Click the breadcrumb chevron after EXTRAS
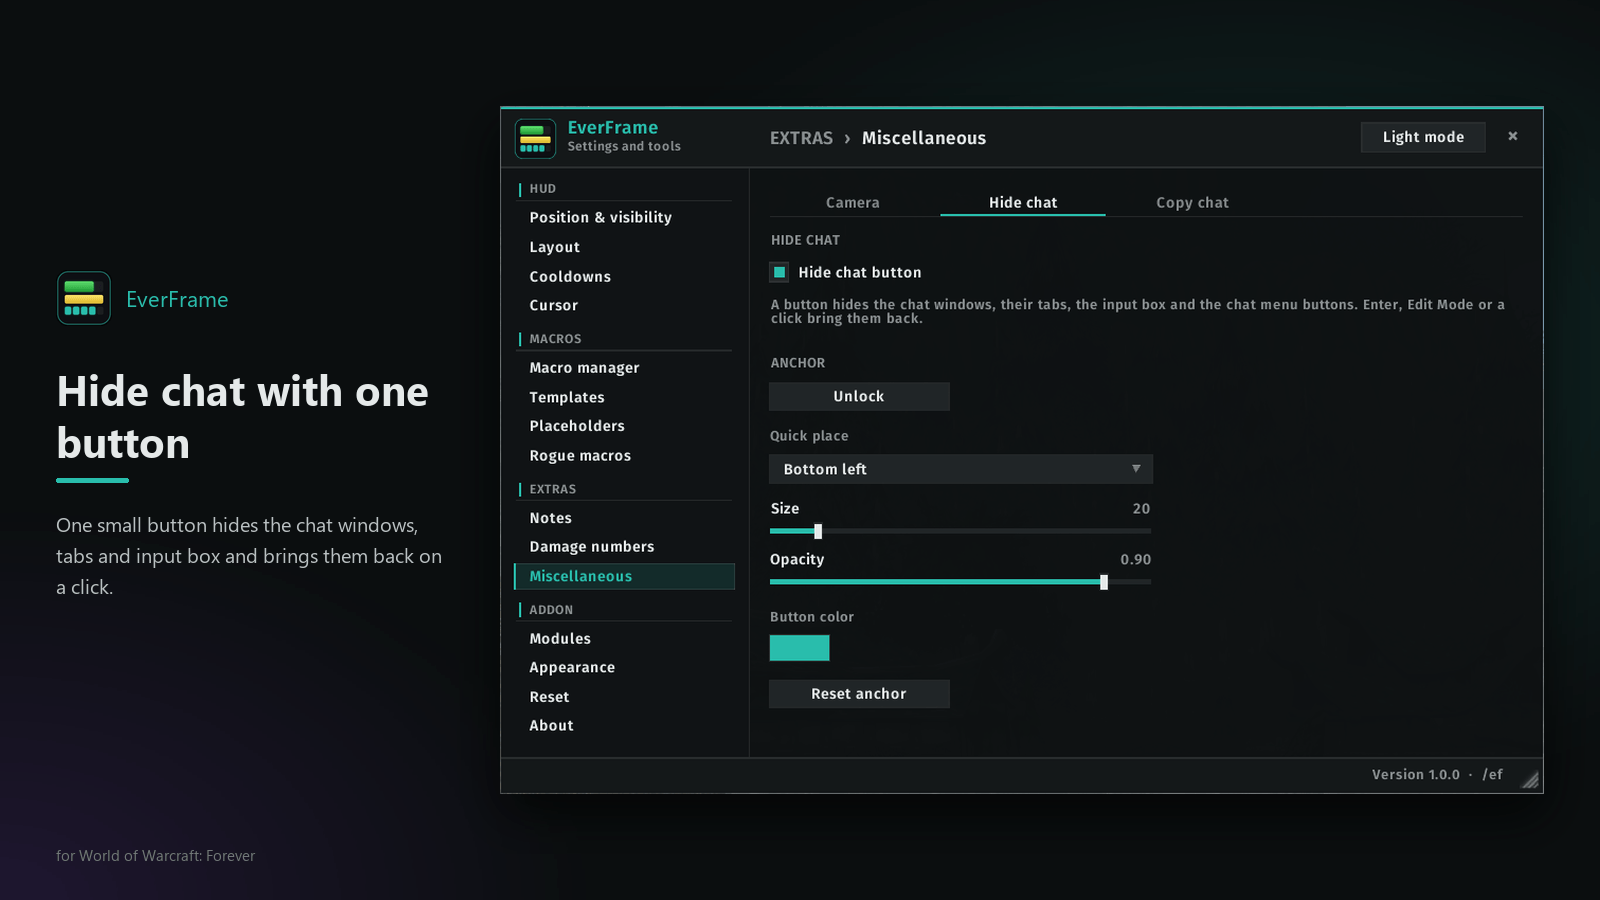The height and width of the screenshot is (900, 1600). [x=847, y=138]
